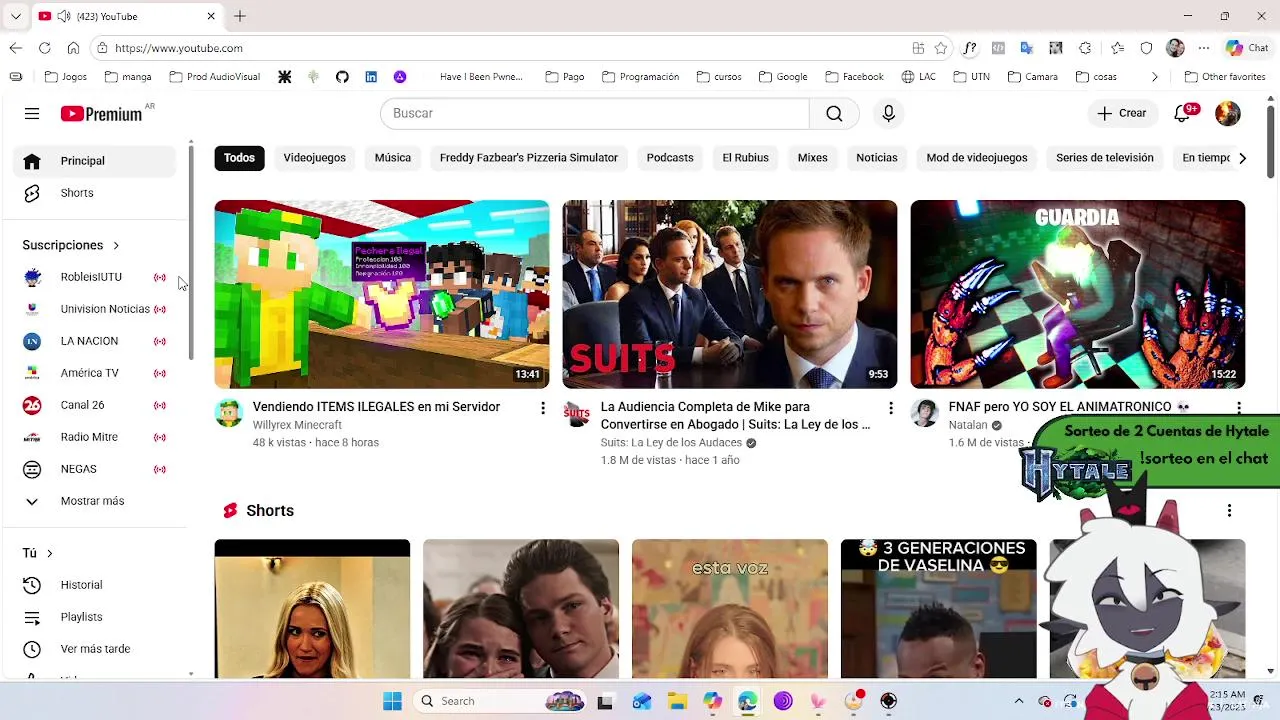Open the Other favorites folder
Viewport: 1280px width, 720px height.
point(1225,77)
